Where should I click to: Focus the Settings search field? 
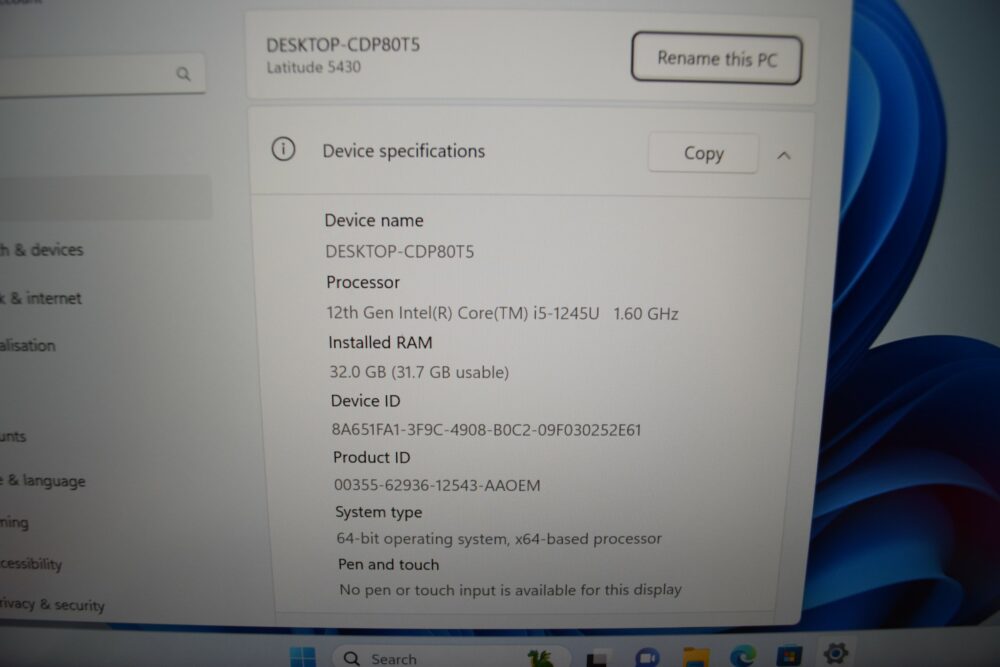pyautogui.click(x=102, y=75)
